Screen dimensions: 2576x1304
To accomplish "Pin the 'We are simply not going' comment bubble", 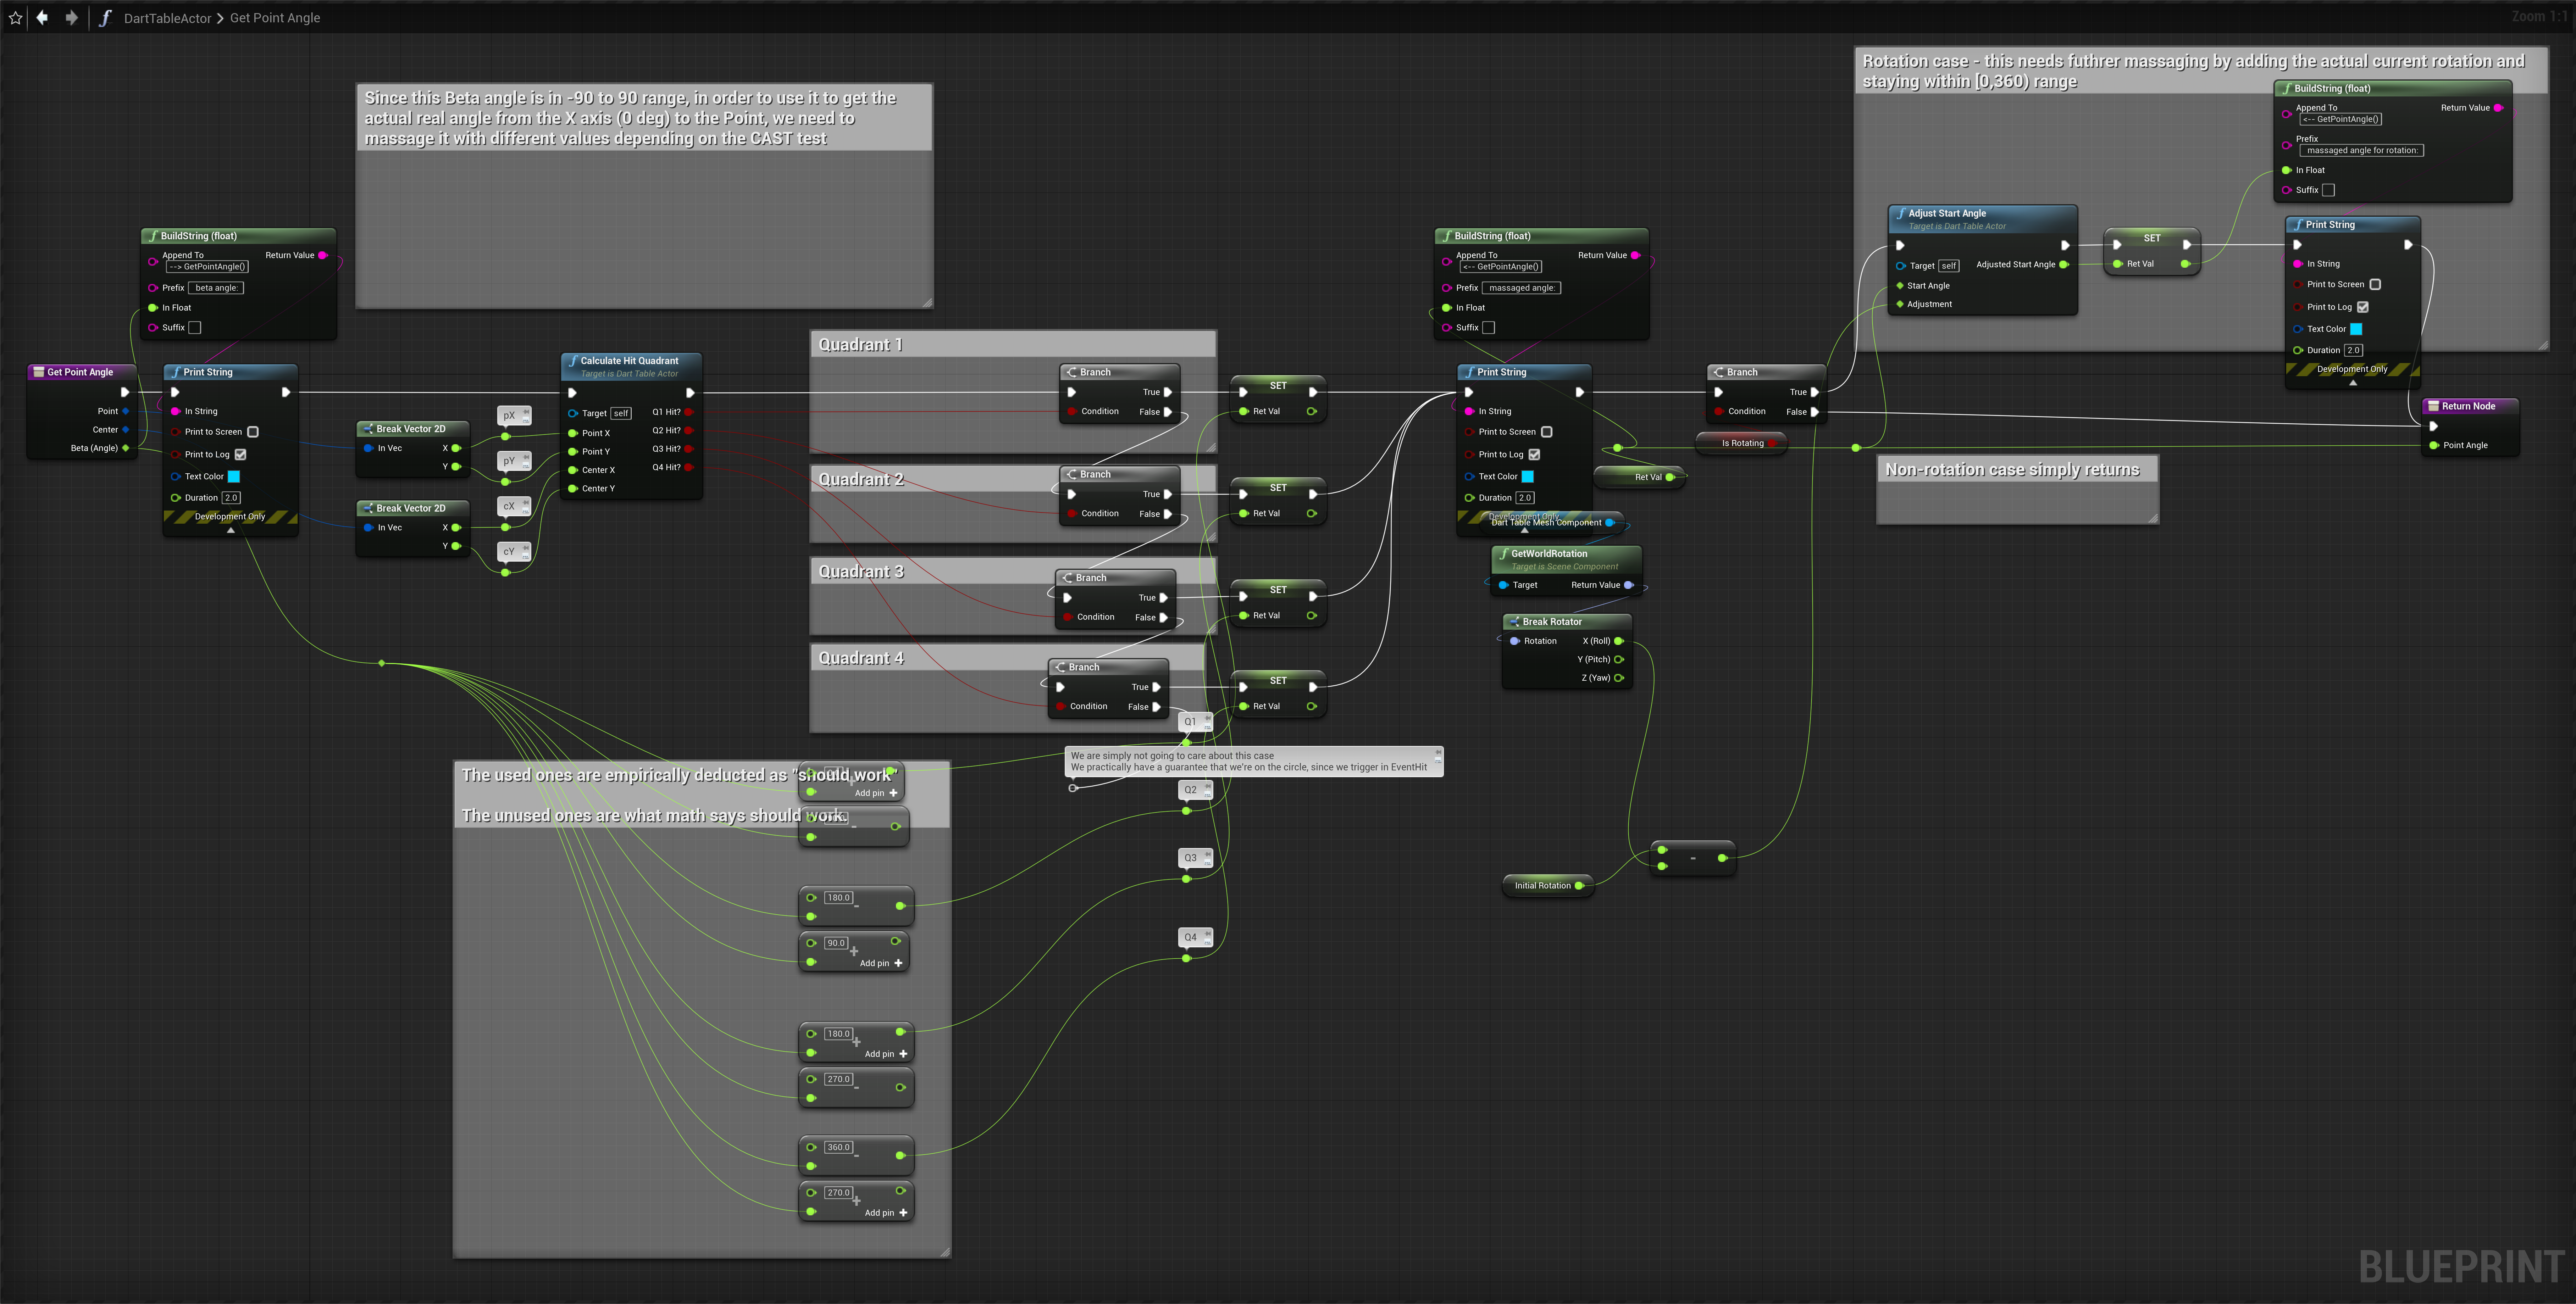I will [x=1438, y=752].
